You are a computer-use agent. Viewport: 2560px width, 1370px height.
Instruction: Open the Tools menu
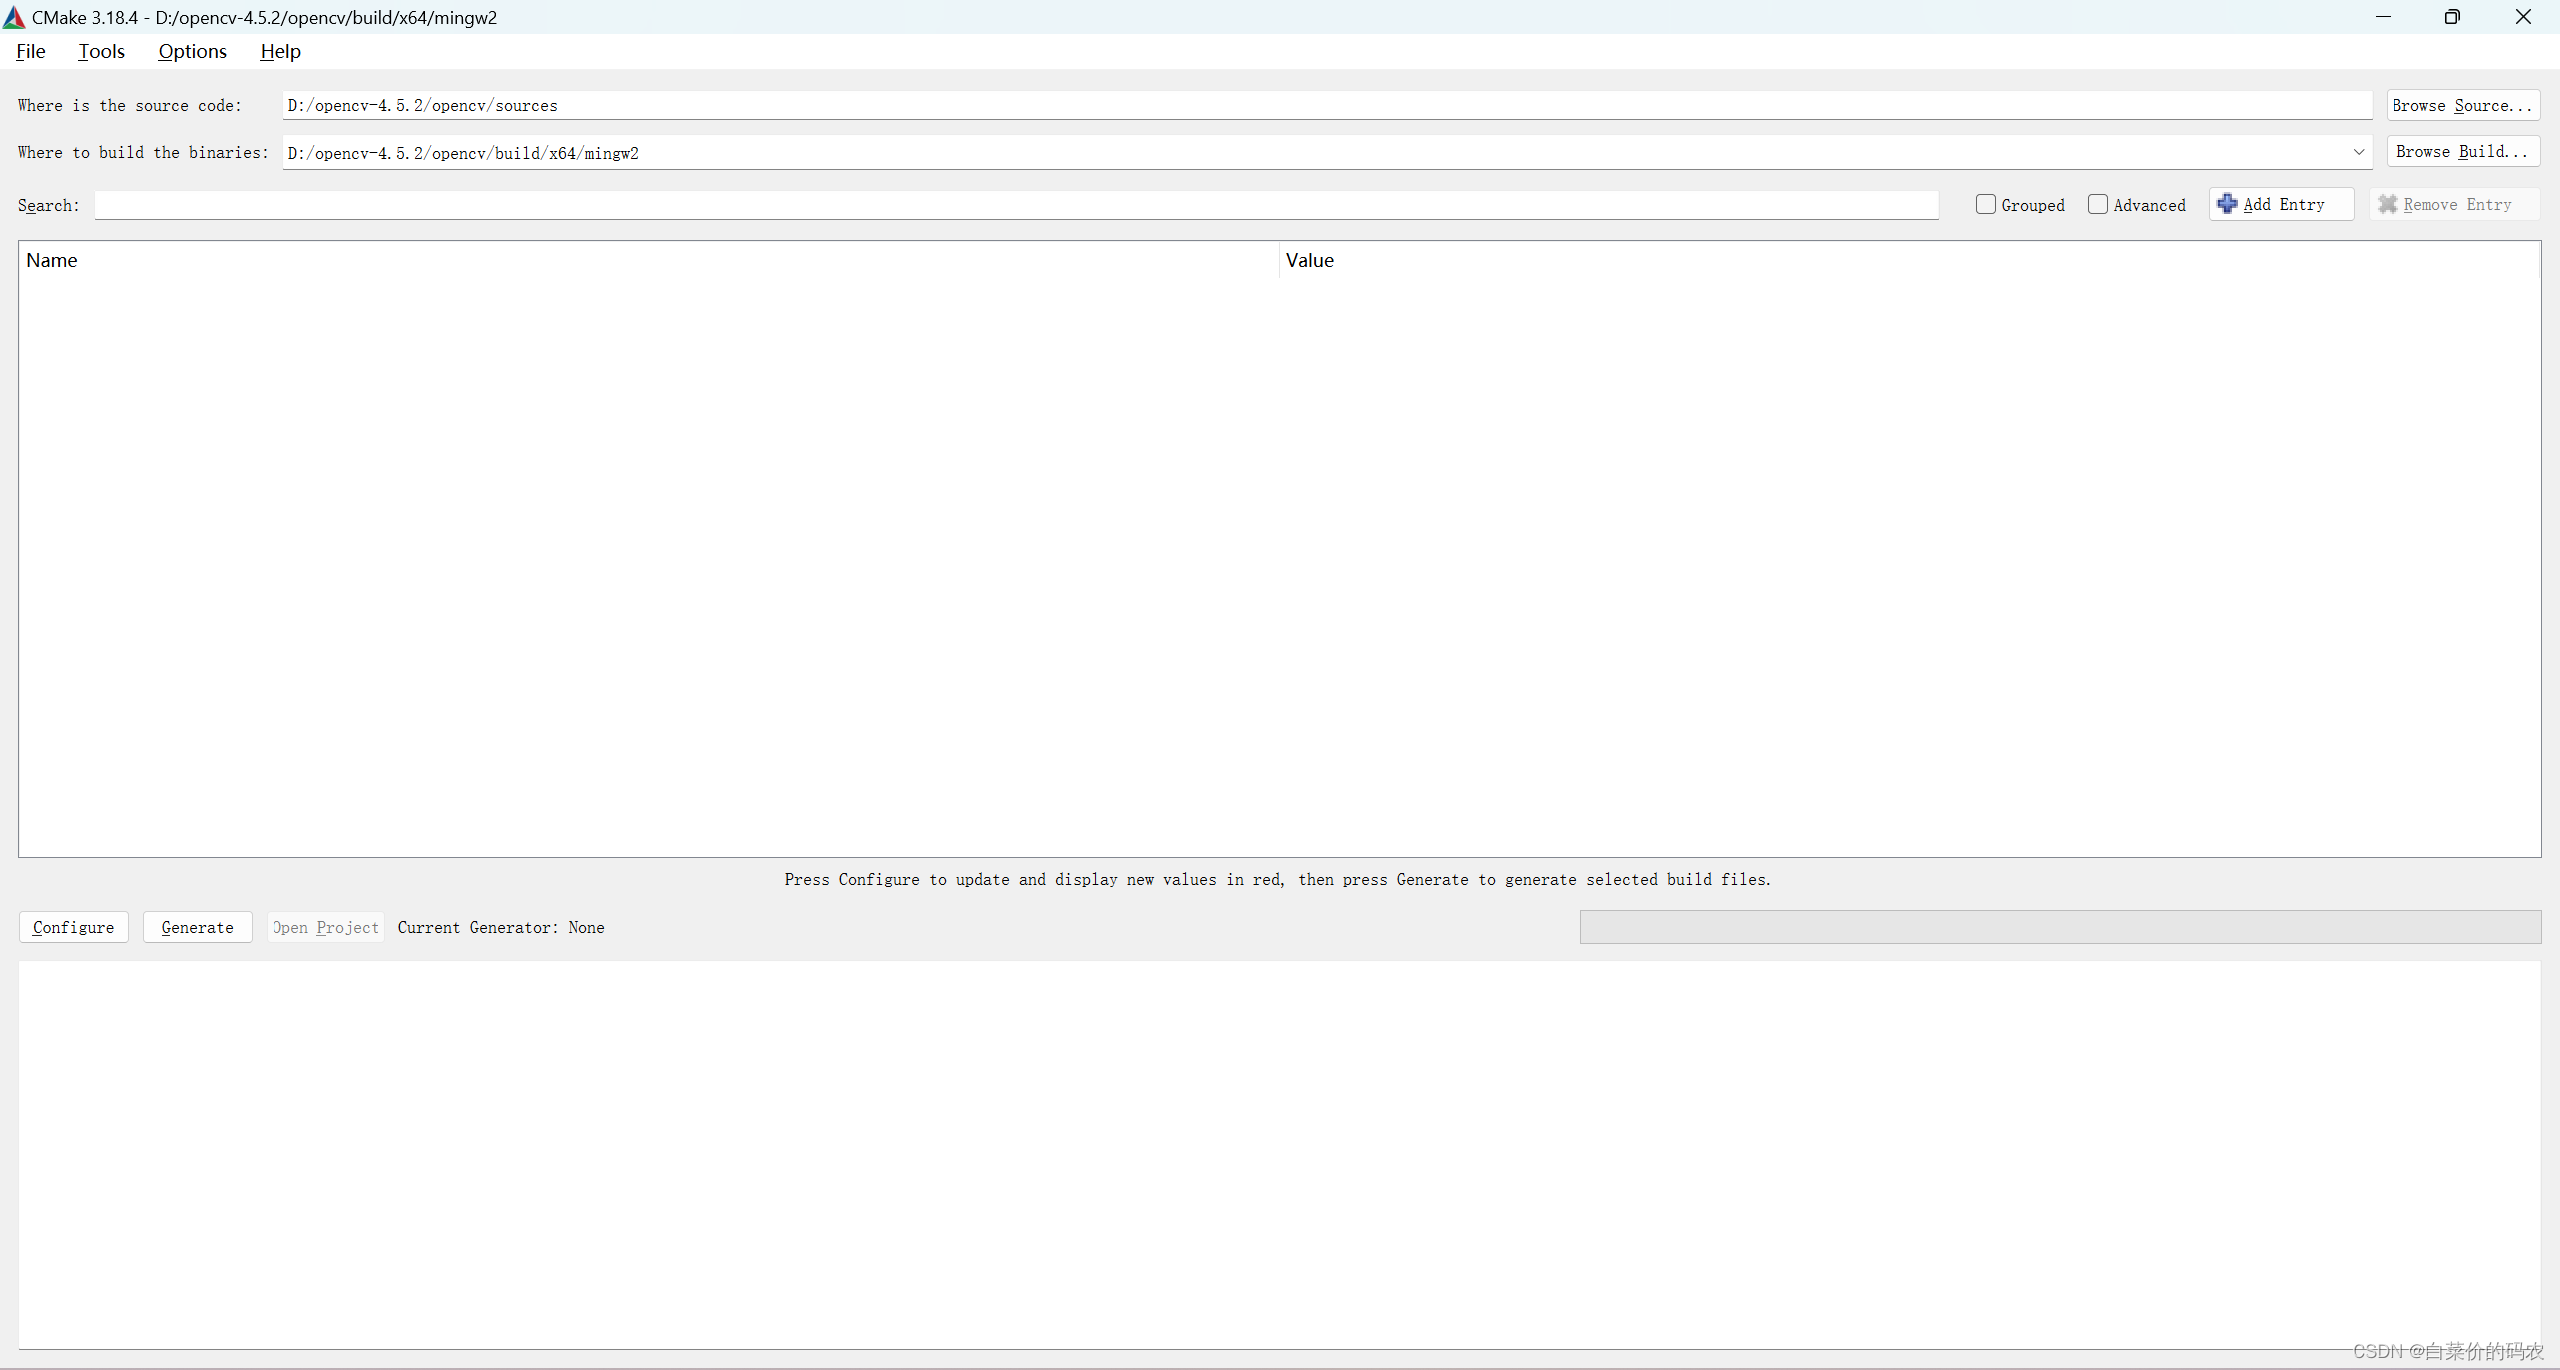click(101, 51)
